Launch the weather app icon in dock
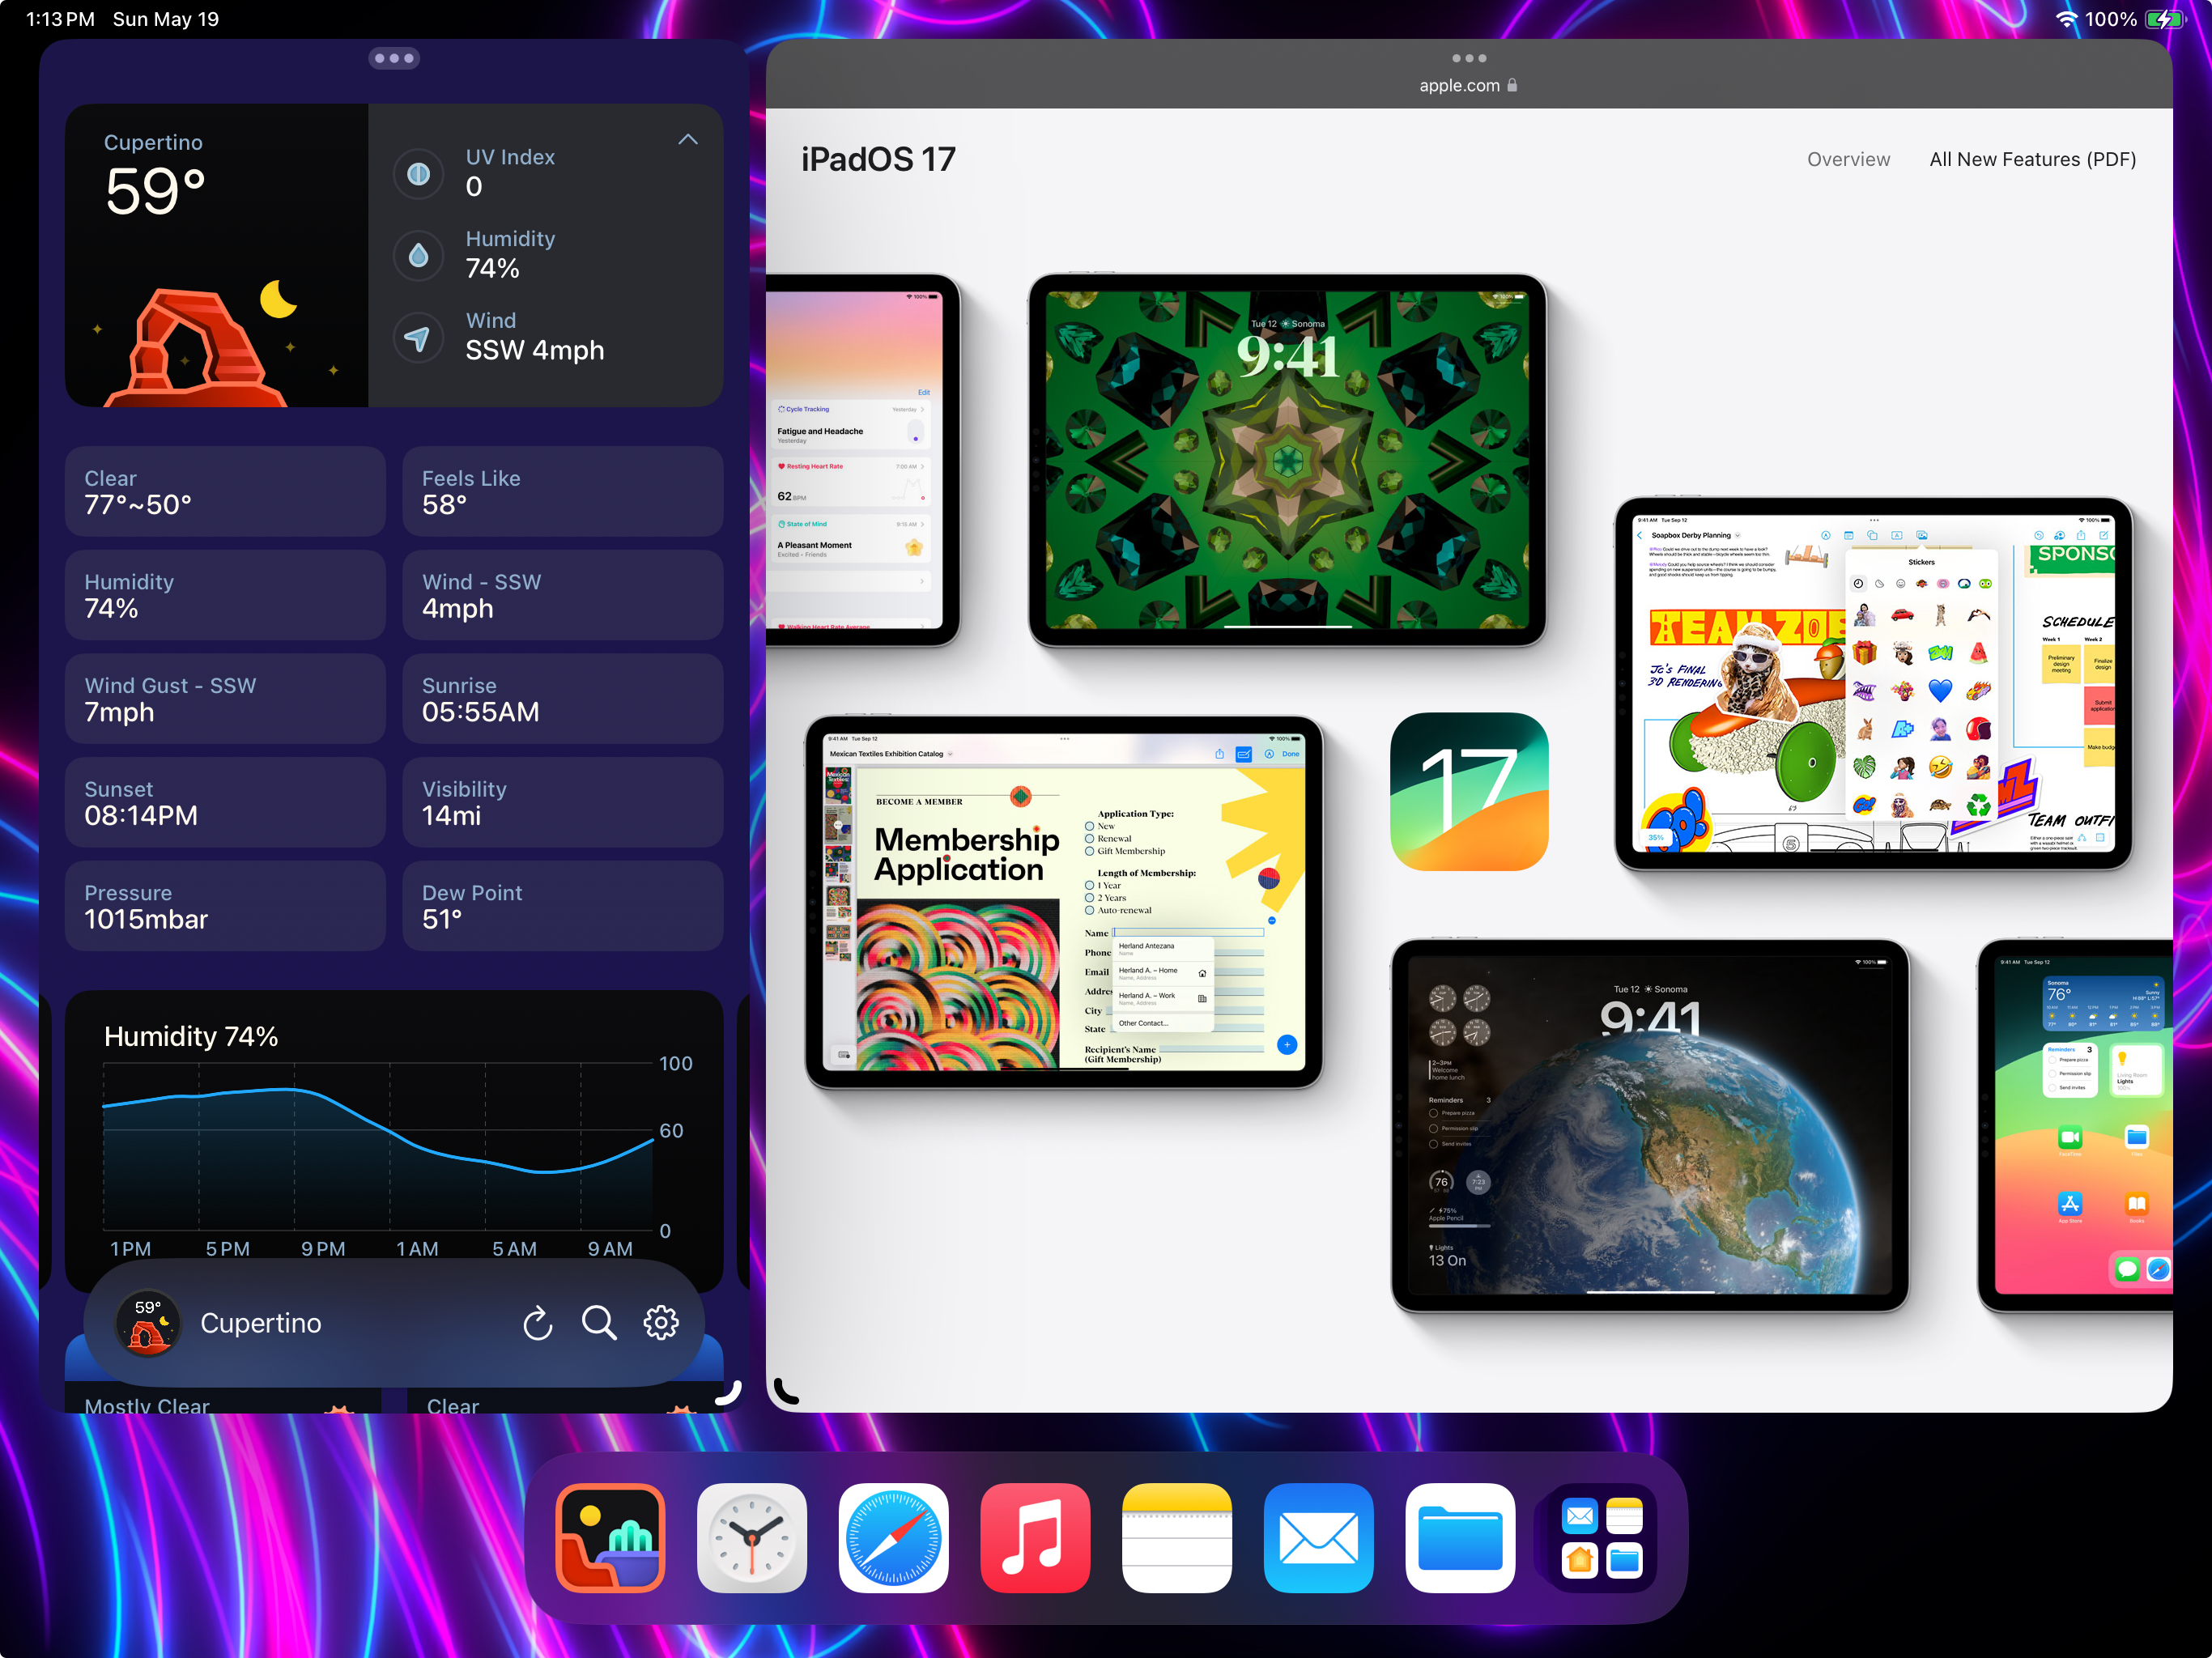The image size is (2212, 1658). point(610,1538)
